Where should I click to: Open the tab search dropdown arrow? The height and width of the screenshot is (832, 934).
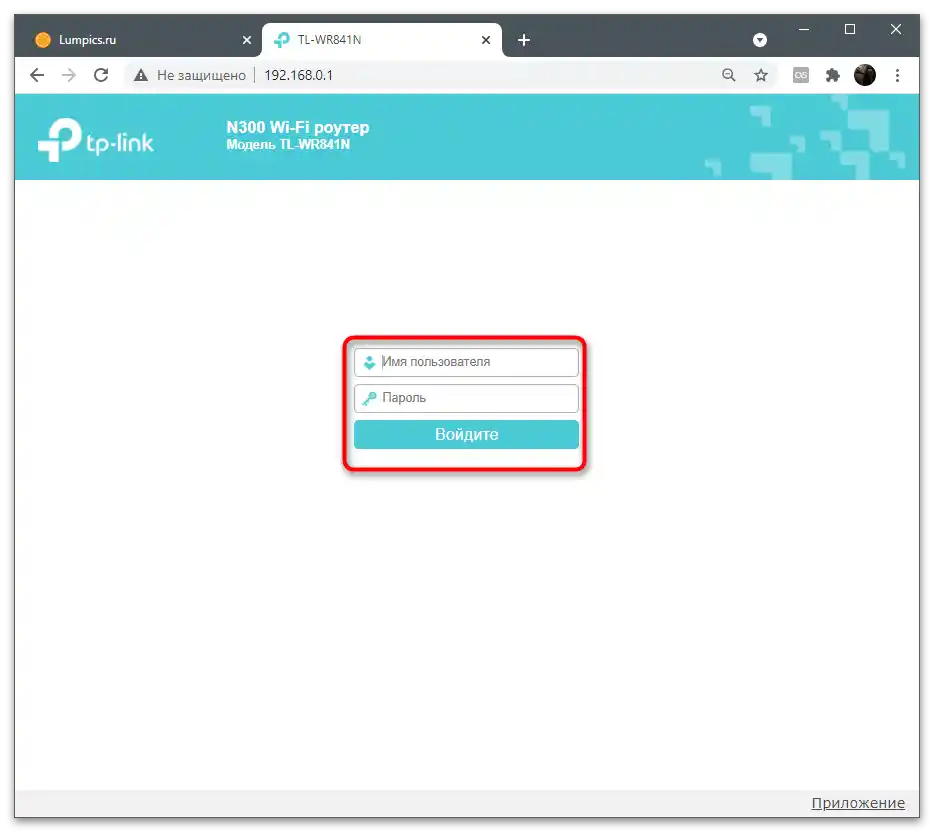[759, 40]
